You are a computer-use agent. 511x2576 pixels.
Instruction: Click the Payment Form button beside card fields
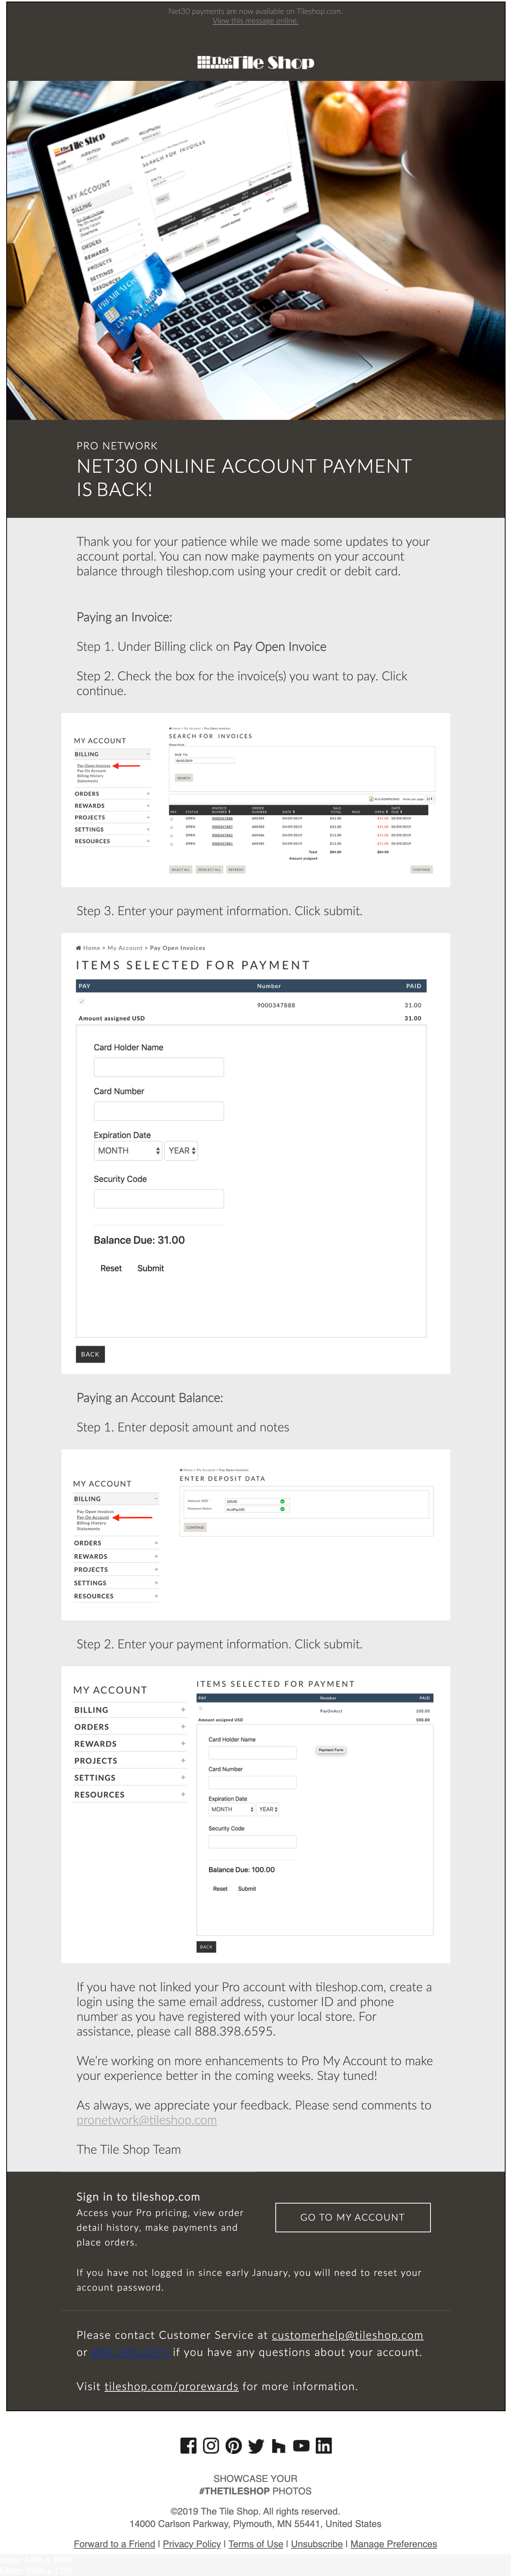click(x=331, y=1750)
